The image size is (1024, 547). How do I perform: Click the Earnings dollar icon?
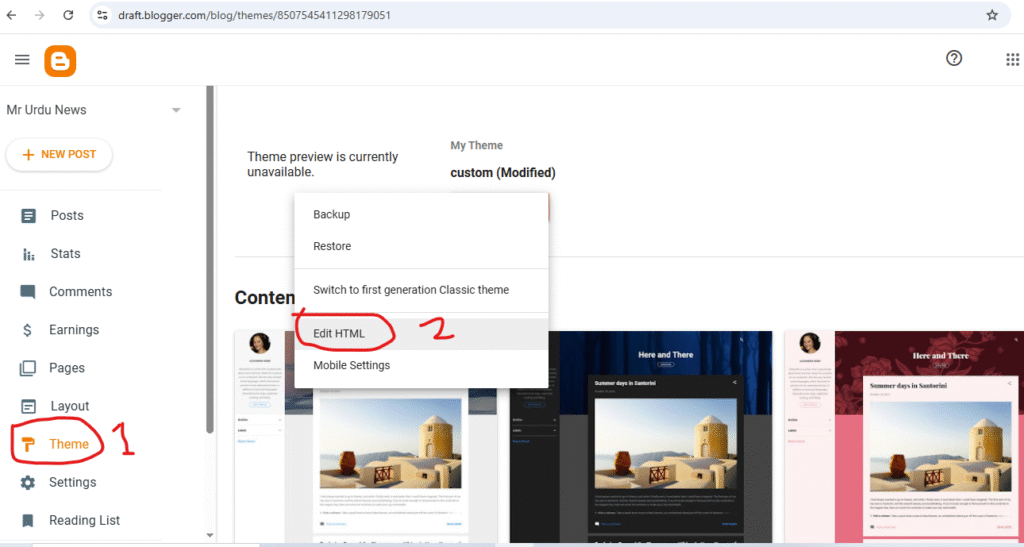point(27,330)
